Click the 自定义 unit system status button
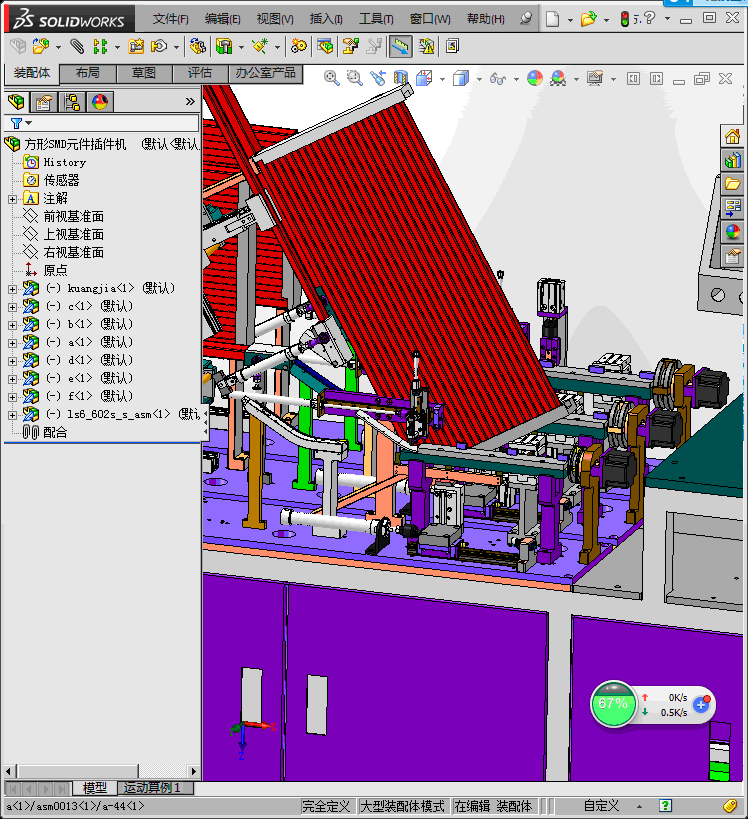The height and width of the screenshot is (819, 748). pos(601,806)
